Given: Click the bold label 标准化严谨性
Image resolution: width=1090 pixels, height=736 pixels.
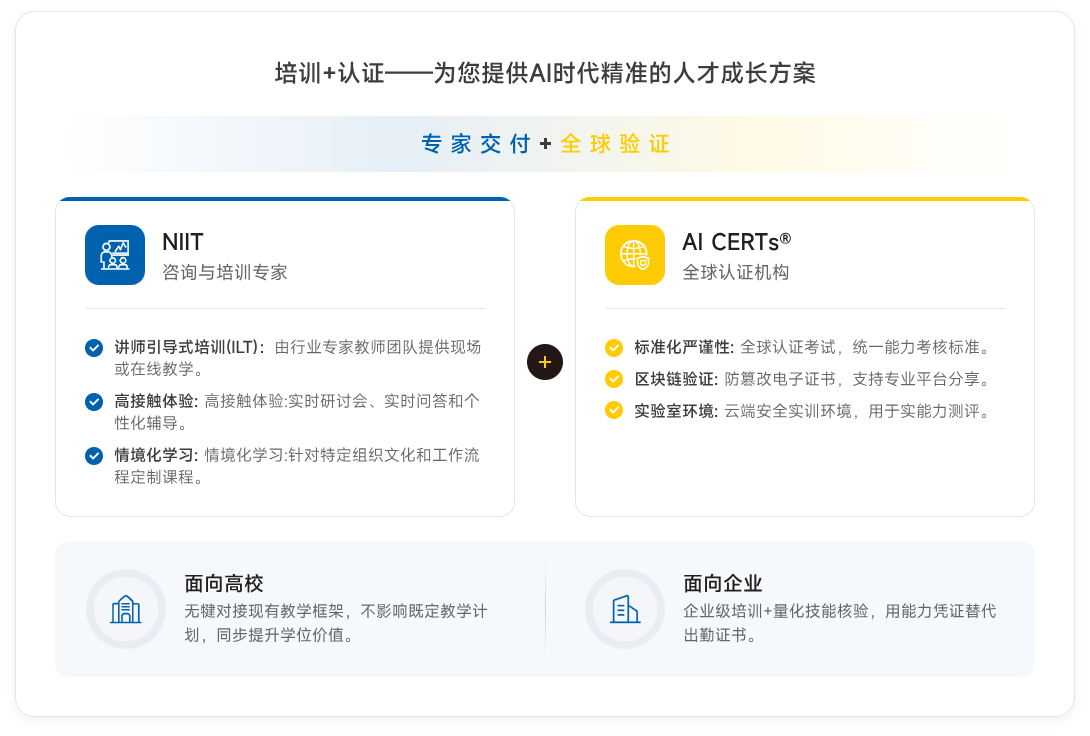Looking at the screenshot, I should (x=683, y=347).
